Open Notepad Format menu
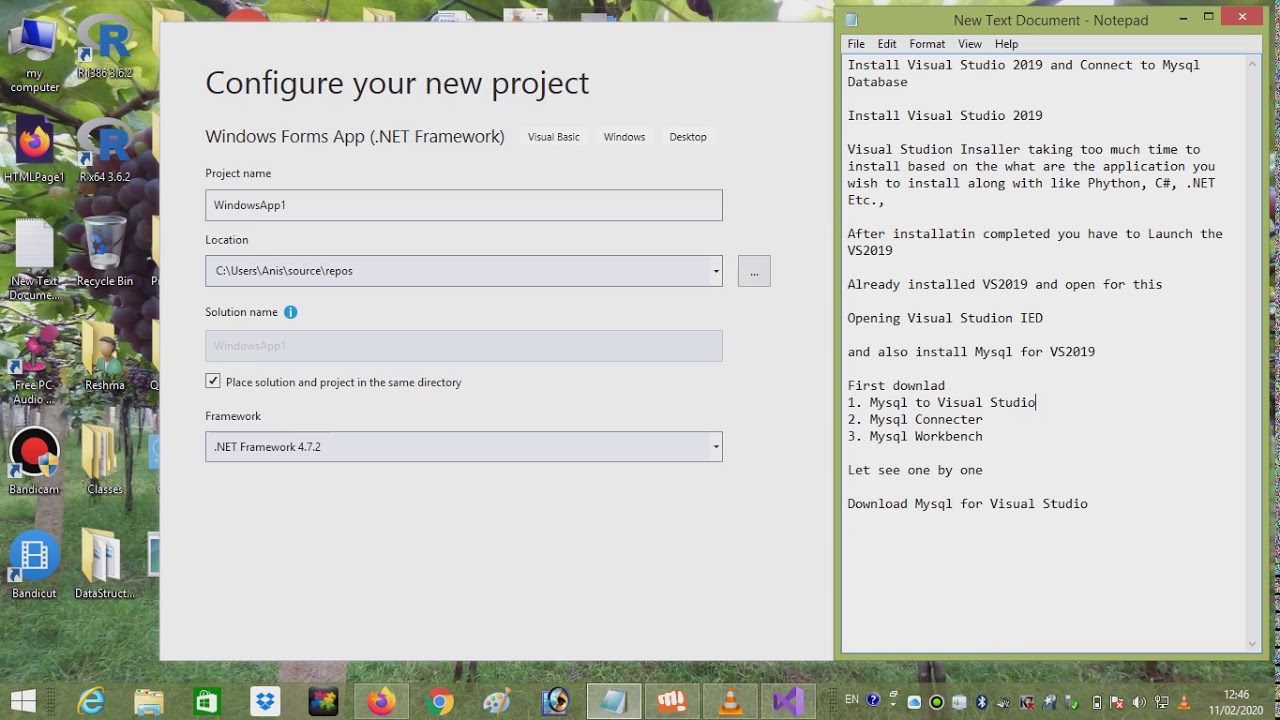 click(927, 44)
